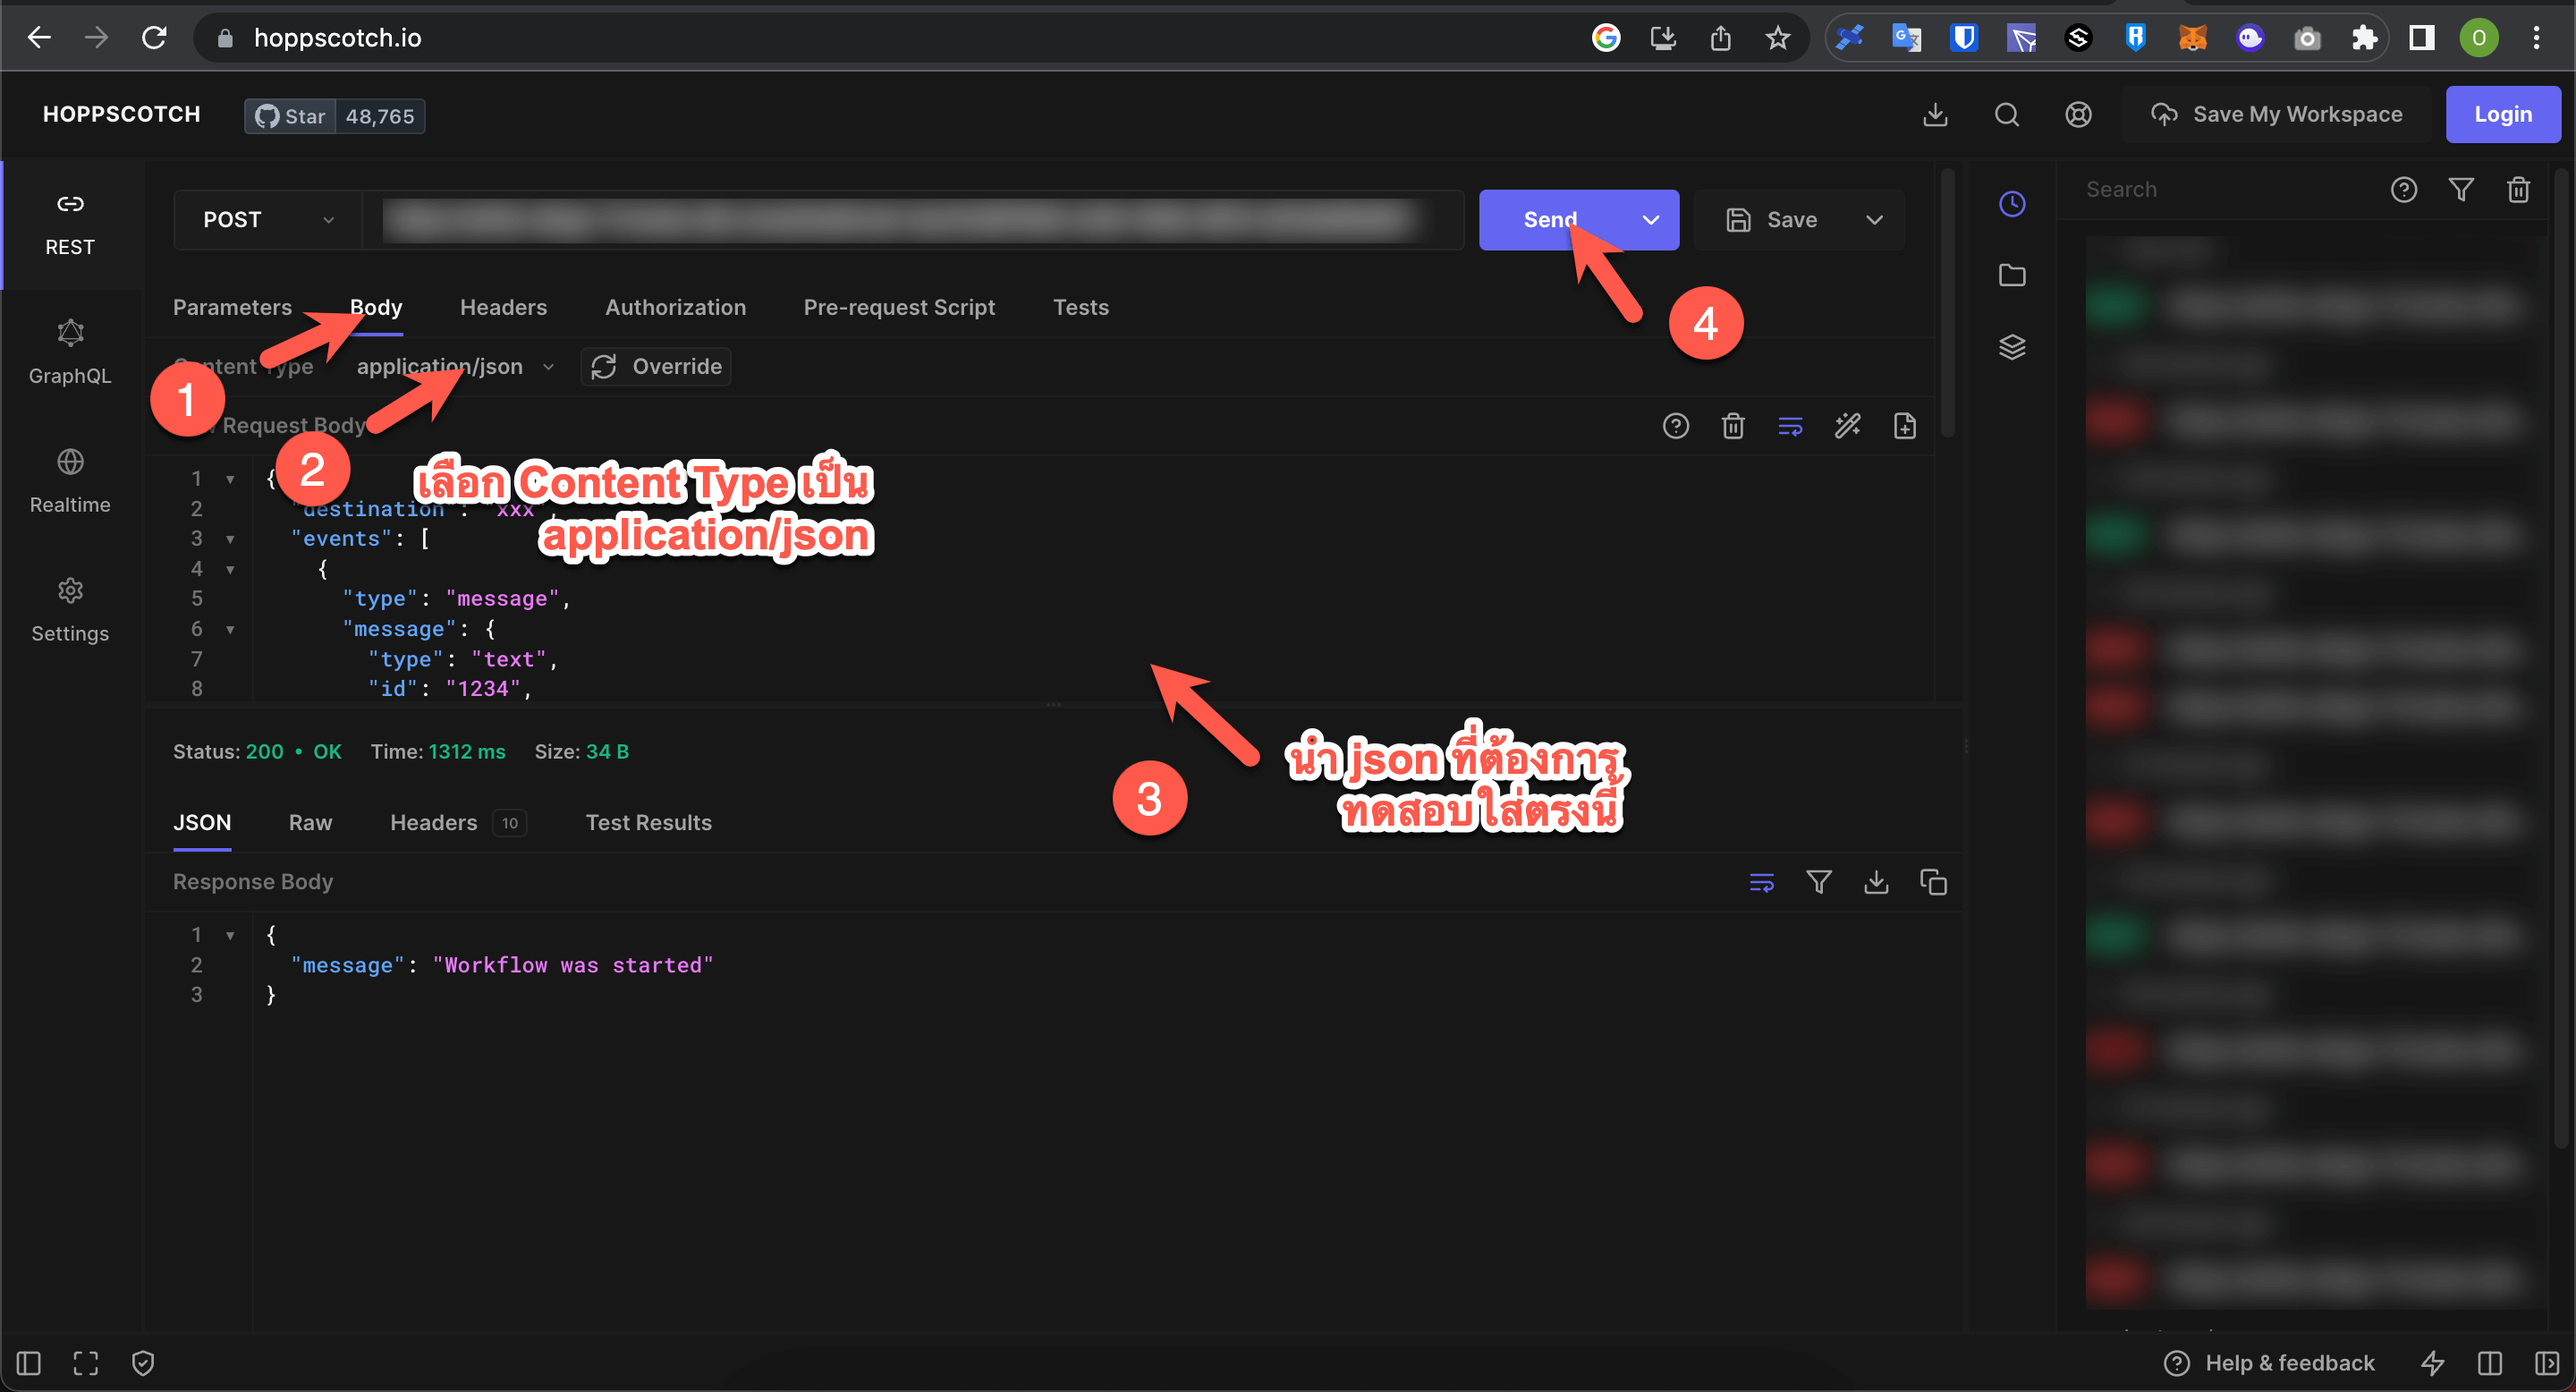Open Hoppscotch Settings from the sidebar
2576x1392 pixels.
[x=70, y=608]
